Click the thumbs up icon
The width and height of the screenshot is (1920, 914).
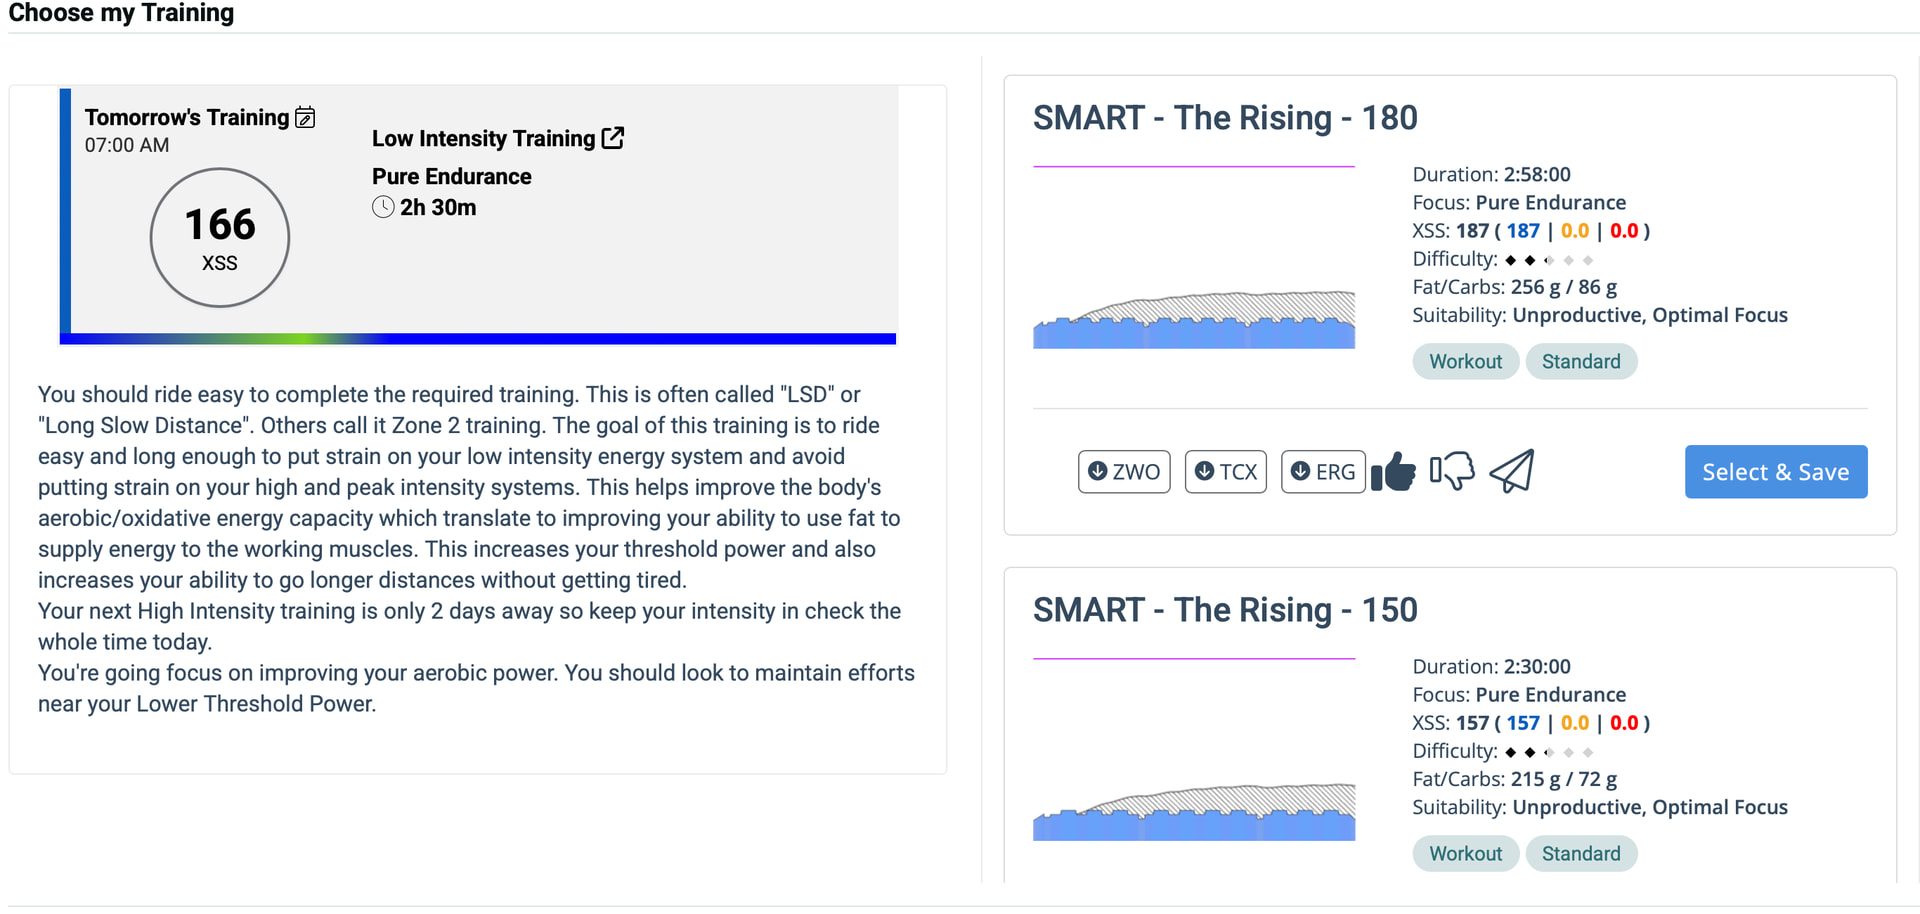point(1393,472)
